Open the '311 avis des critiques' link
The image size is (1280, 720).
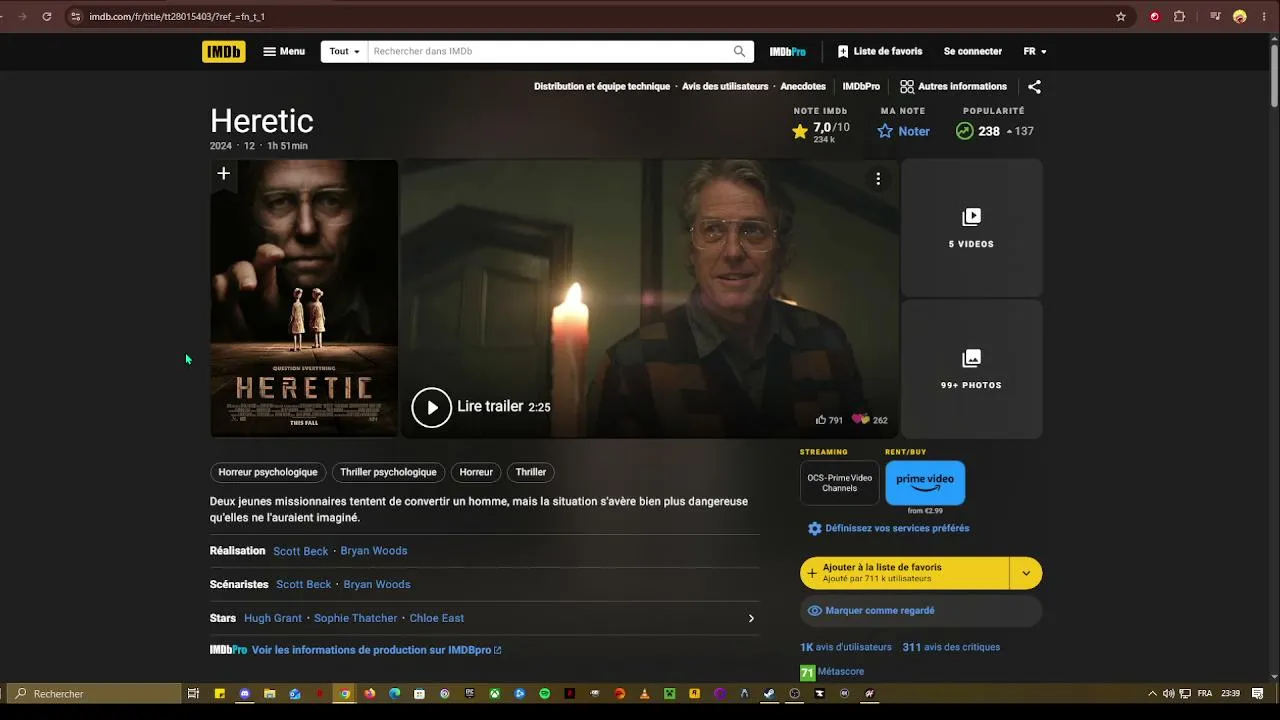(951, 647)
